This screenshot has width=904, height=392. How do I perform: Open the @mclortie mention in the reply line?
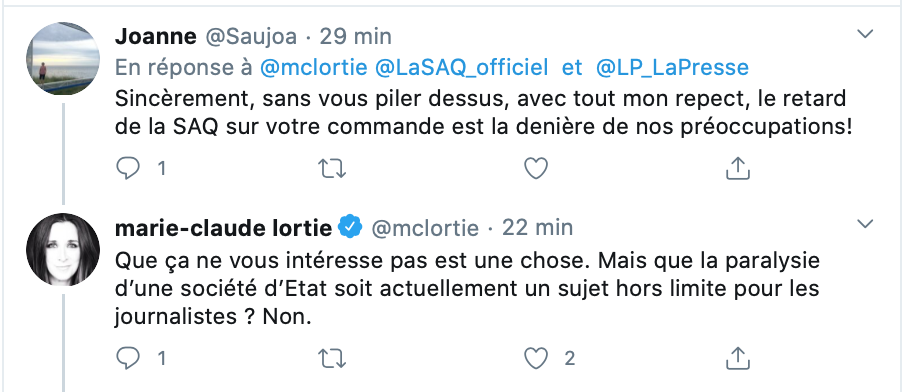pyautogui.click(x=314, y=68)
